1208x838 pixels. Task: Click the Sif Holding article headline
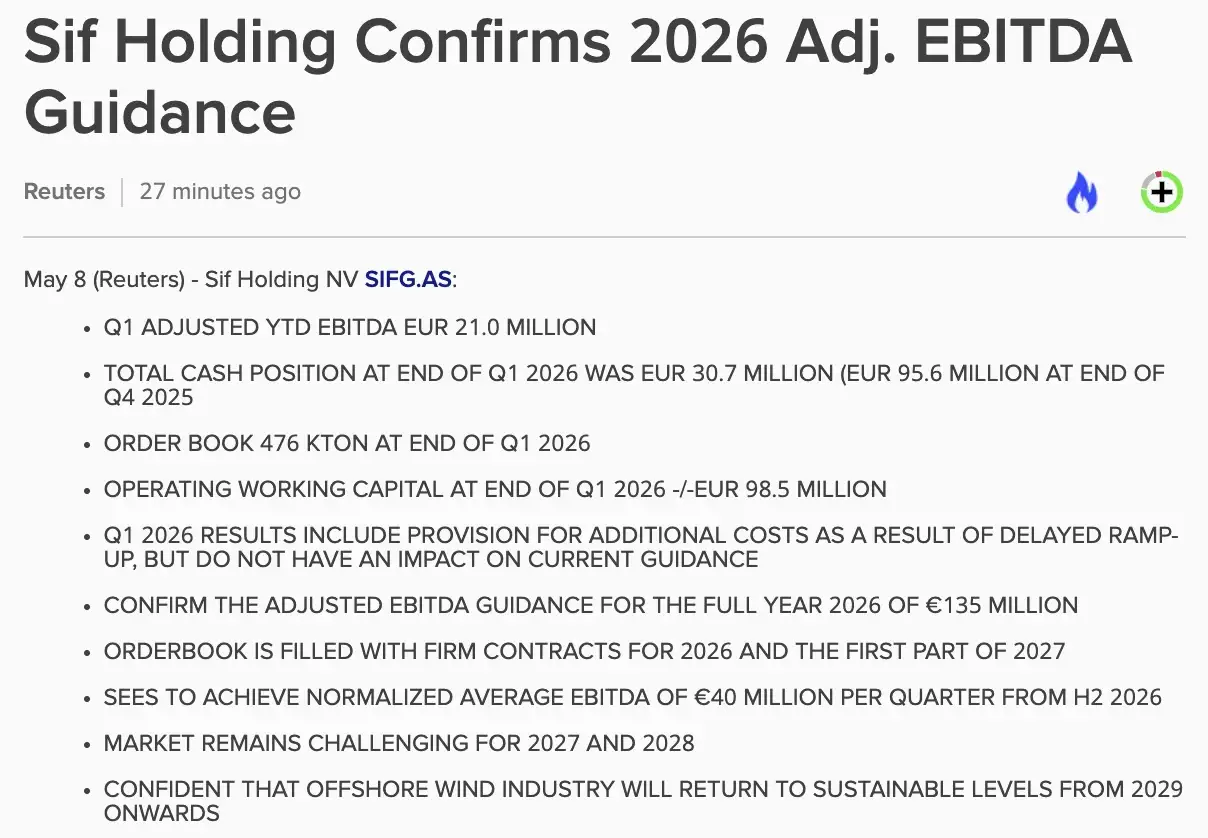click(x=577, y=76)
